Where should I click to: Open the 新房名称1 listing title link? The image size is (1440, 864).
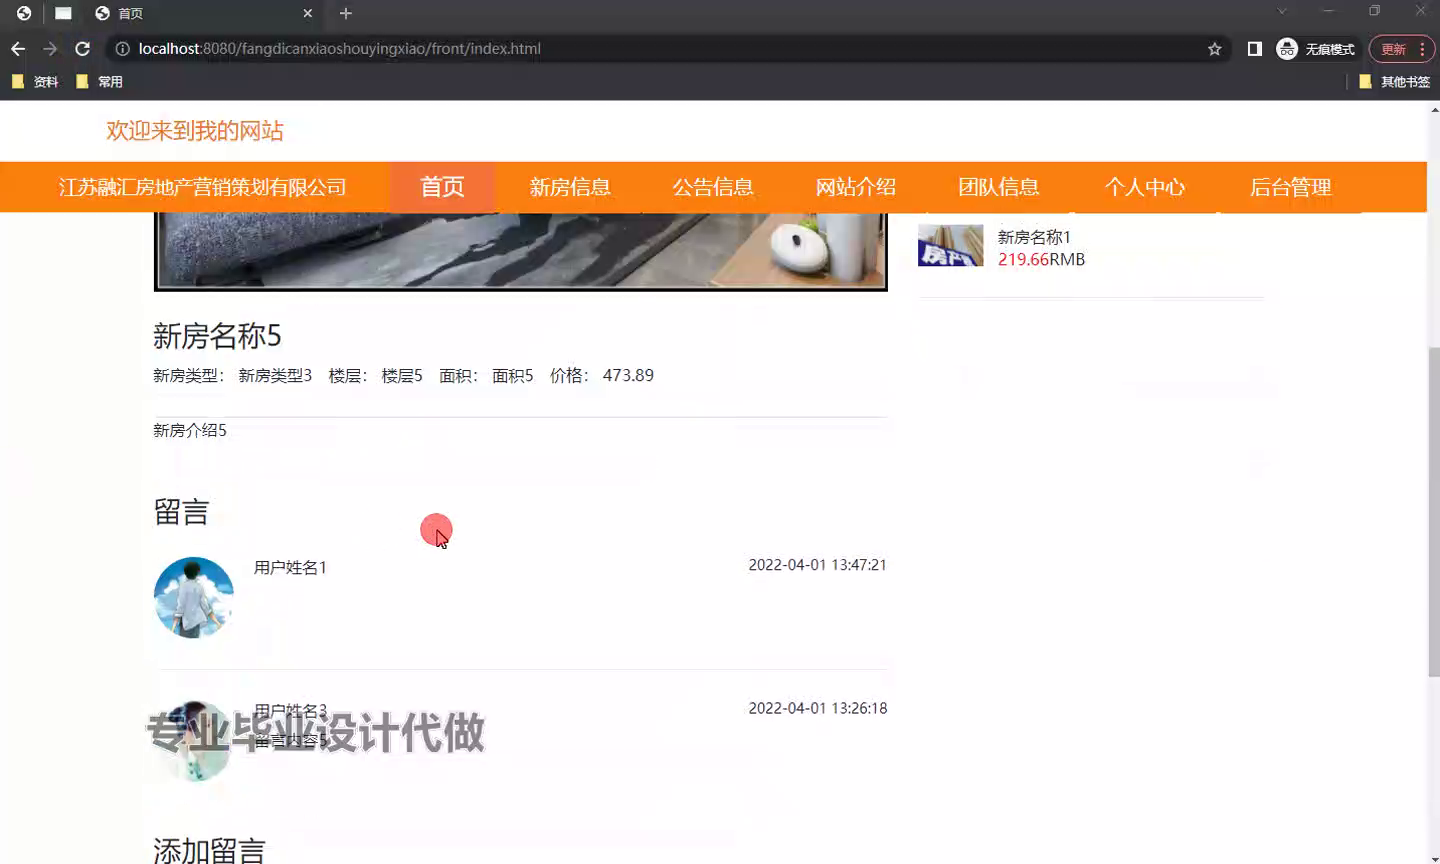(1034, 237)
